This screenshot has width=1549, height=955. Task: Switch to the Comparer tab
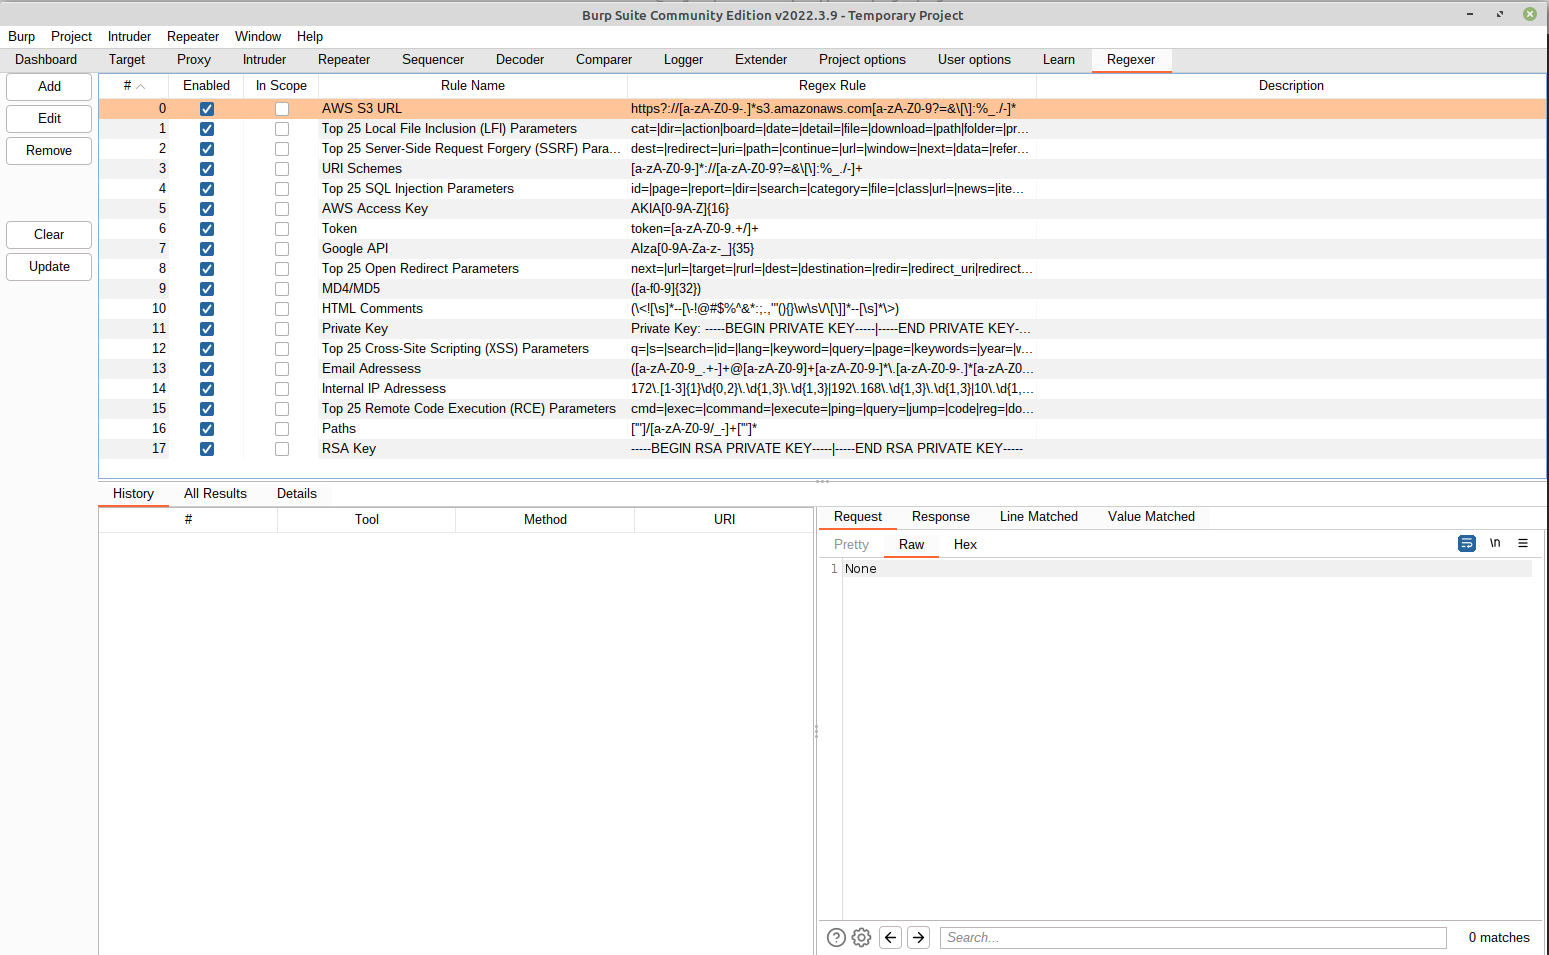coord(604,60)
